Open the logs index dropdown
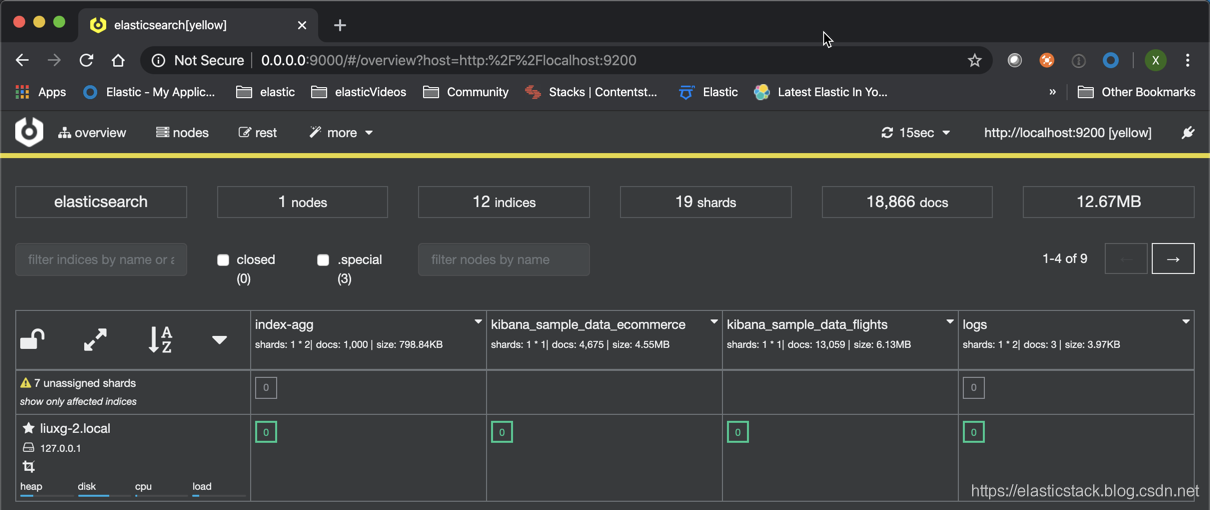The height and width of the screenshot is (510, 1210). 1186,322
